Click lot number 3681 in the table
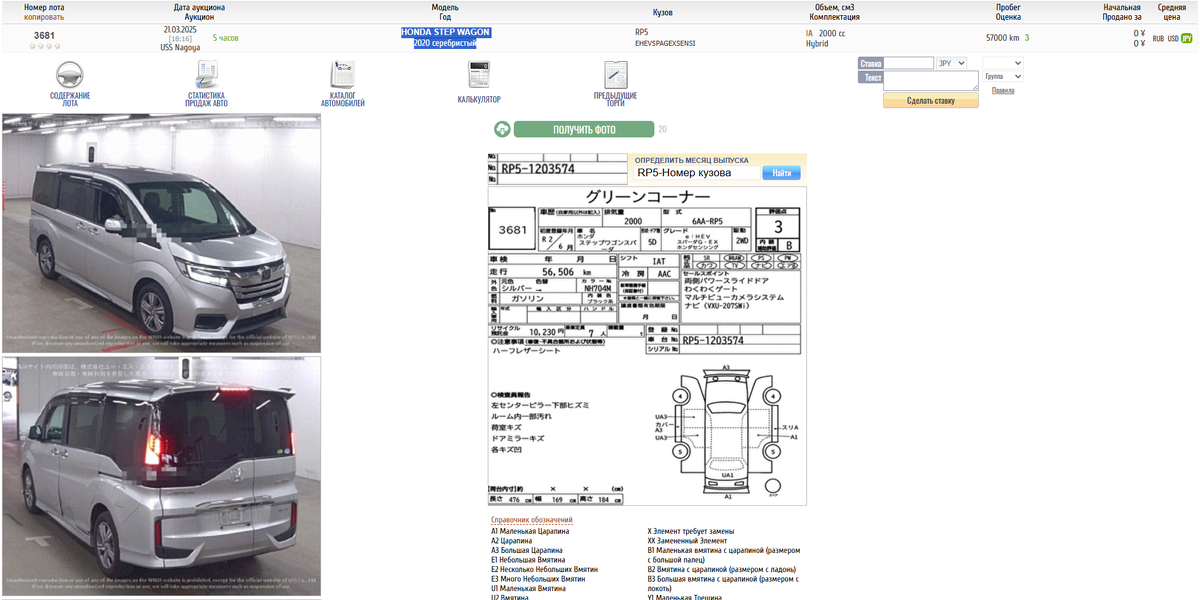1200x600 pixels. (x=44, y=35)
